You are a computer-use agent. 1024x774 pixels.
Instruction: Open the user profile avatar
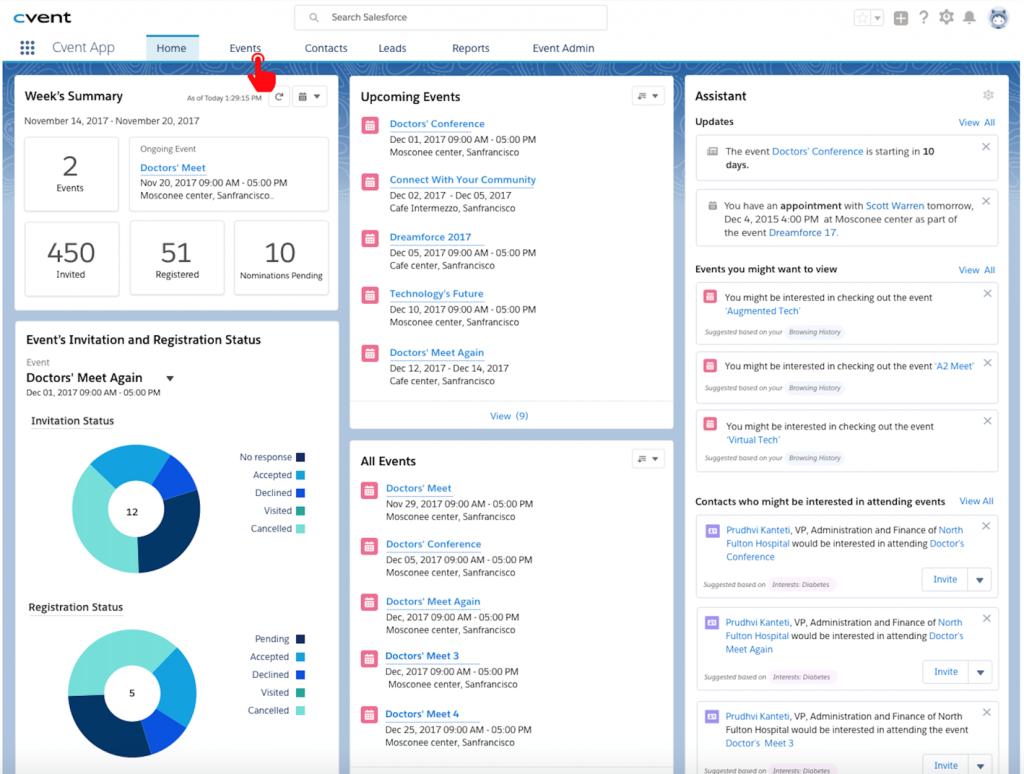click(999, 18)
